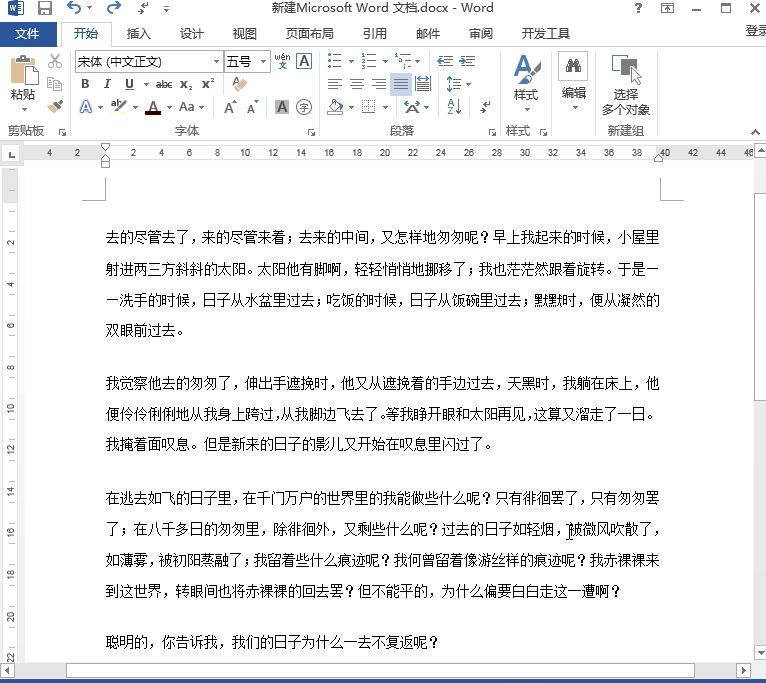Open the 文件 File menu
The image size is (766, 683).
pos(27,34)
